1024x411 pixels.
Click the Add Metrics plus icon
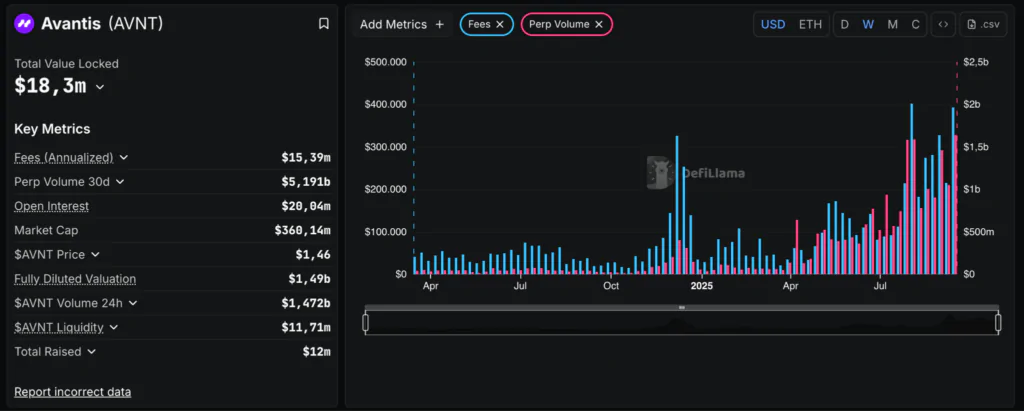coord(440,24)
